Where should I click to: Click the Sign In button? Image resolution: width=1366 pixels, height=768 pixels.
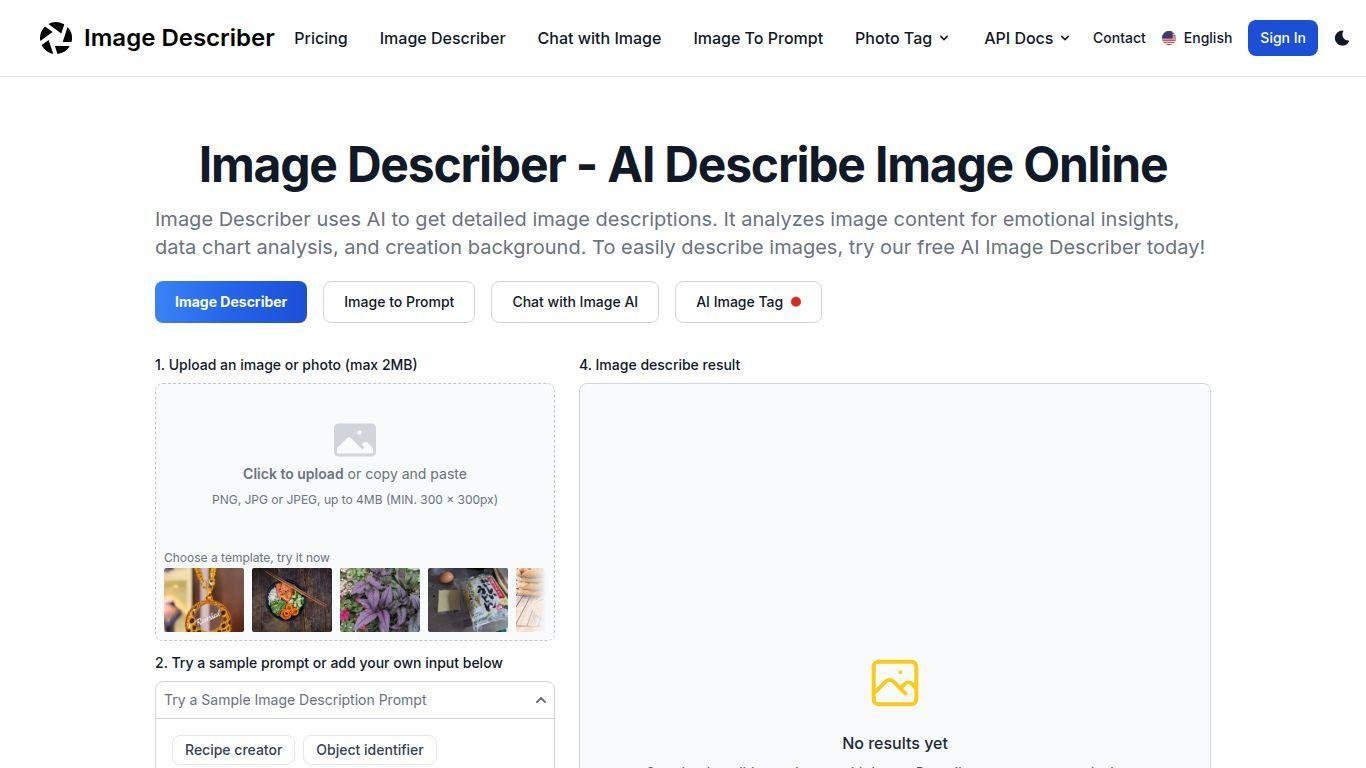(1283, 38)
